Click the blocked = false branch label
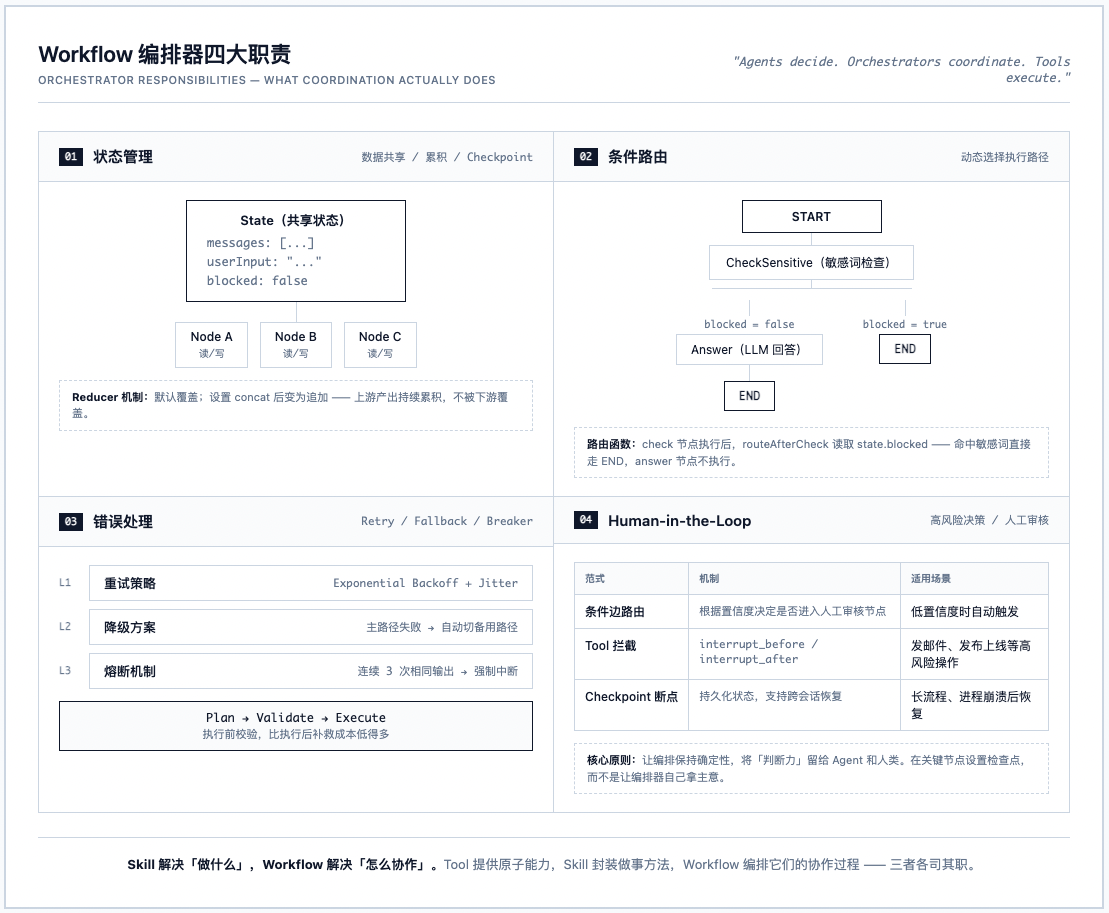Viewport: 1109px width, 913px height. [x=749, y=324]
